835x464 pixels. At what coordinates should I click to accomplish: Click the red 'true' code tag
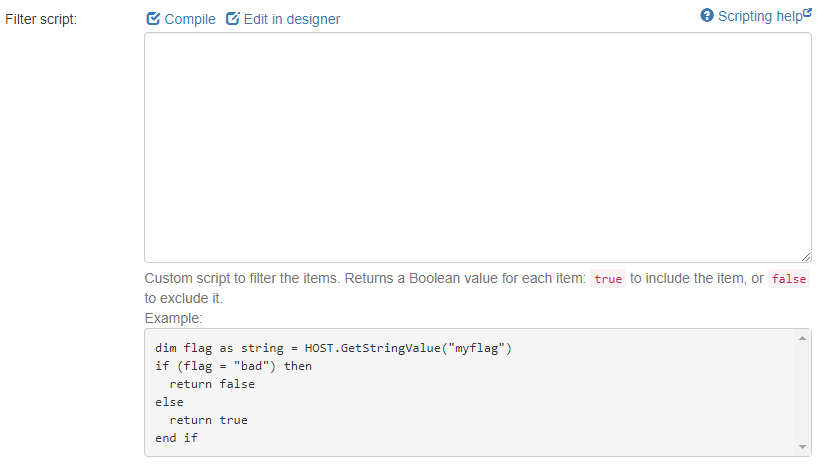coord(607,280)
